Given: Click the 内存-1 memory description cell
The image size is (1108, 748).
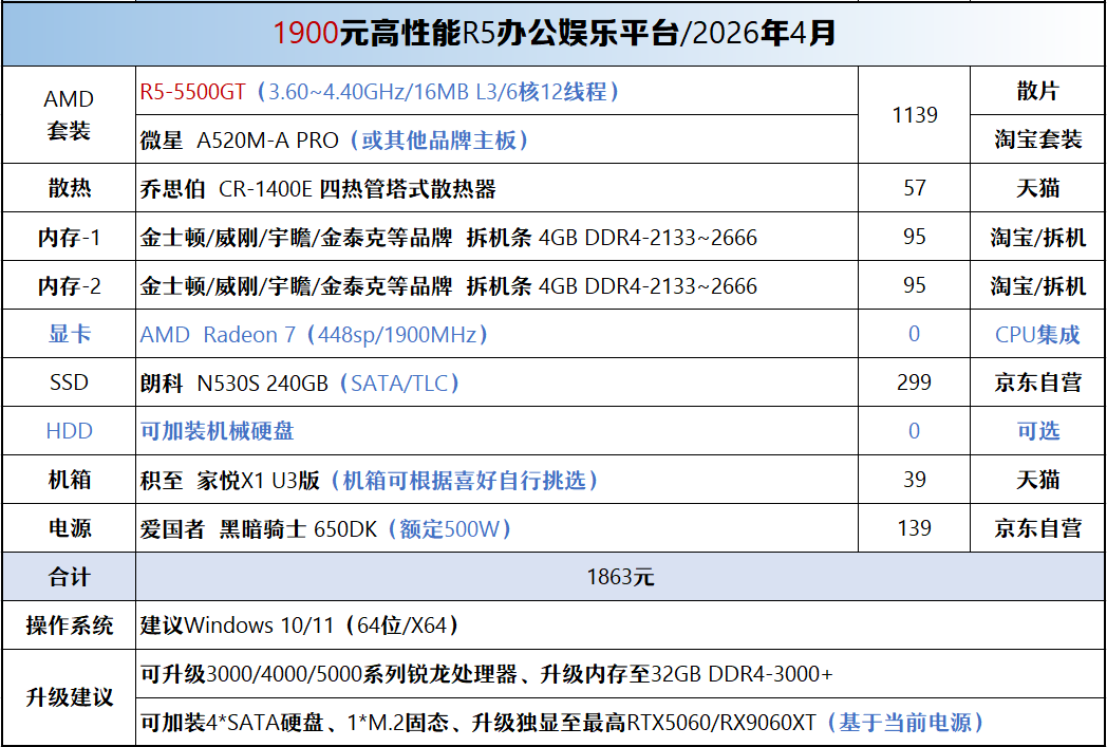Looking at the screenshot, I should point(496,237).
